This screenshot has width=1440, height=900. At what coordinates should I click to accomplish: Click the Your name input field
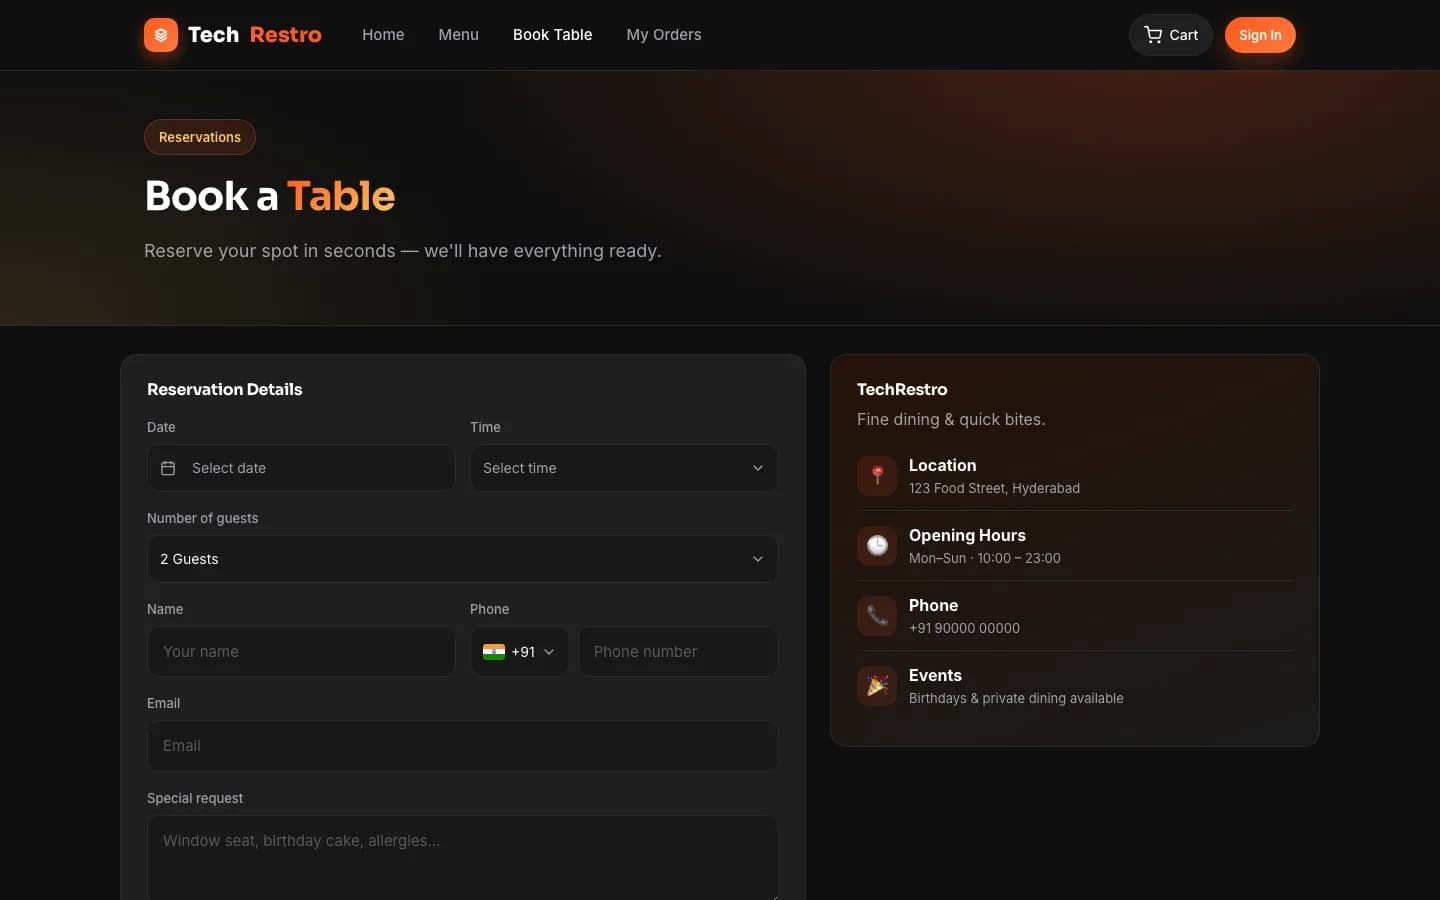(301, 652)
